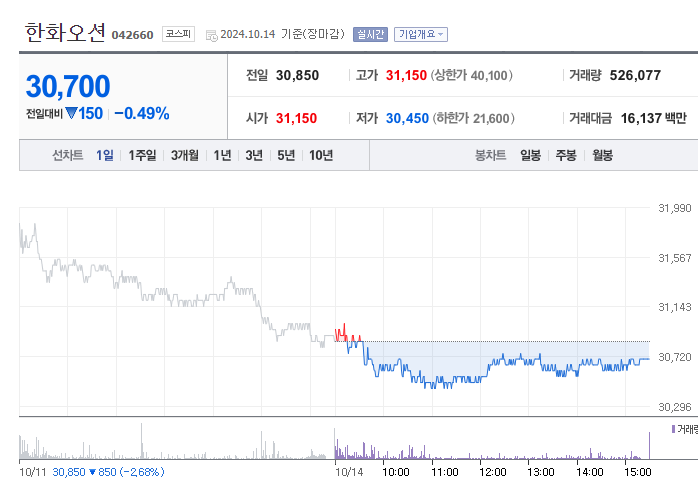Show the 3년 line chart
The width and height of the screenshot is (698, 491).
tap(254, 155)
